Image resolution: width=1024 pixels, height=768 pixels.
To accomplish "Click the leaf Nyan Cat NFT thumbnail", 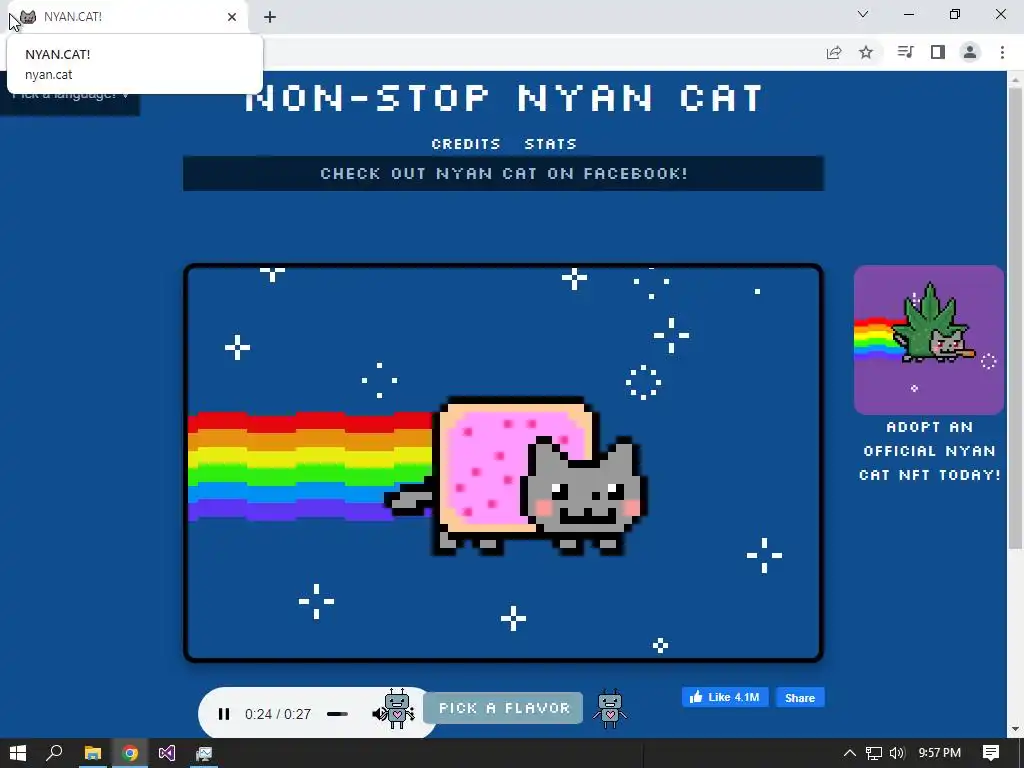I will click(x=929, y=340).
